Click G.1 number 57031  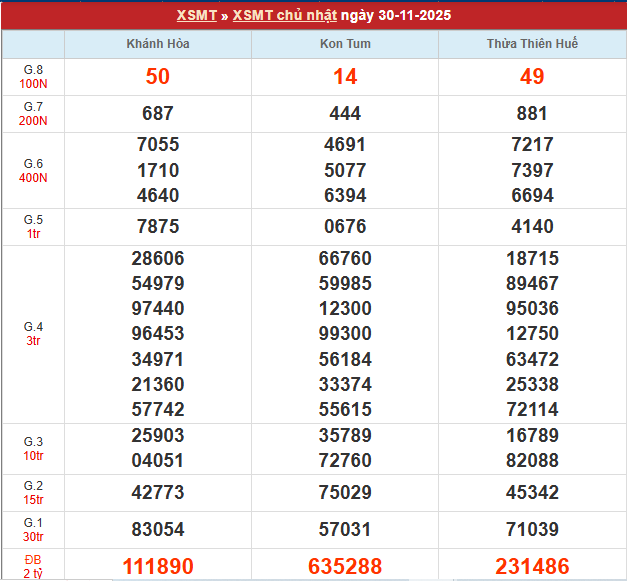tap(345, 530)
